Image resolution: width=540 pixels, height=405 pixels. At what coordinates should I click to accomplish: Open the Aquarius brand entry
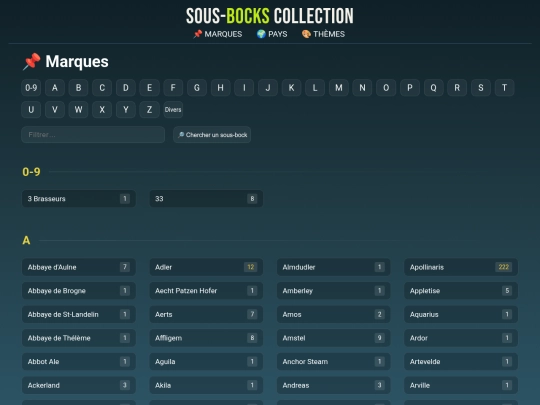pos(461,314)
